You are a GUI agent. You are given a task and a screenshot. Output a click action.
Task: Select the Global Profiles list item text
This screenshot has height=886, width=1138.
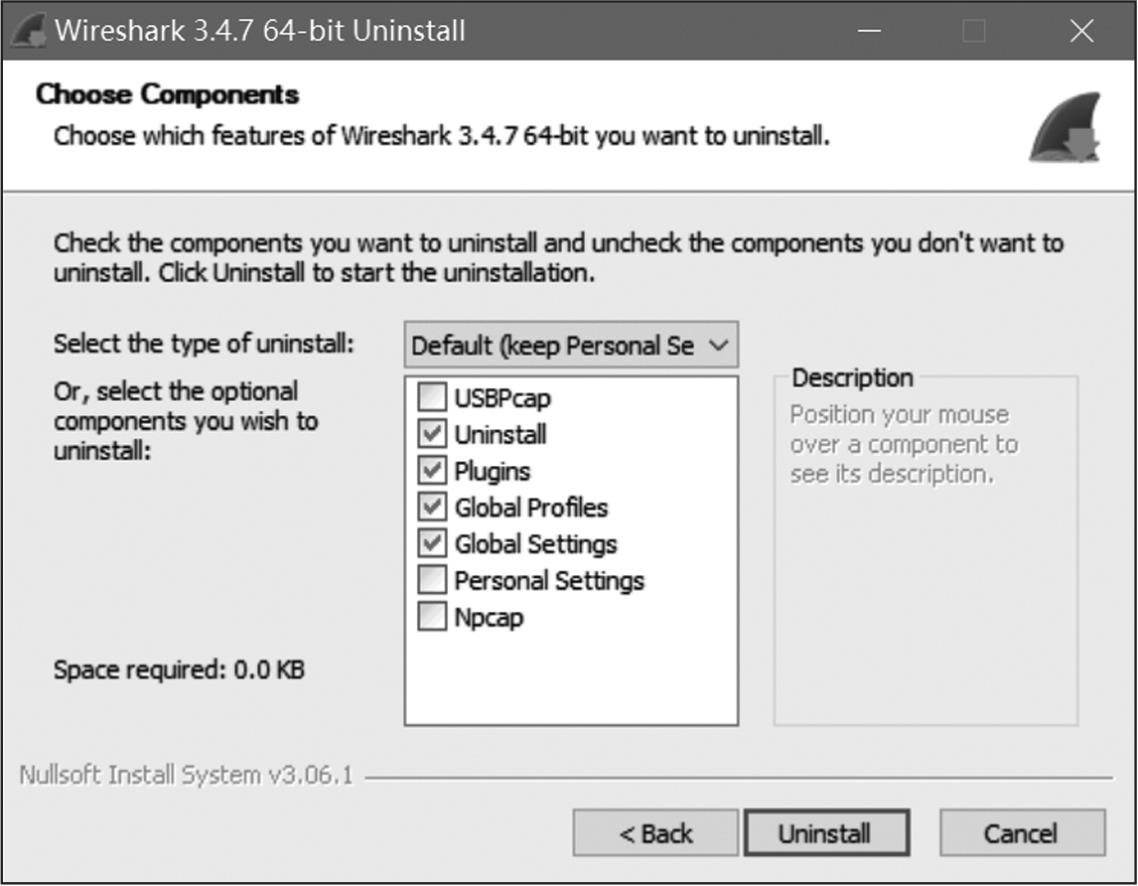[x=530, y=508]
